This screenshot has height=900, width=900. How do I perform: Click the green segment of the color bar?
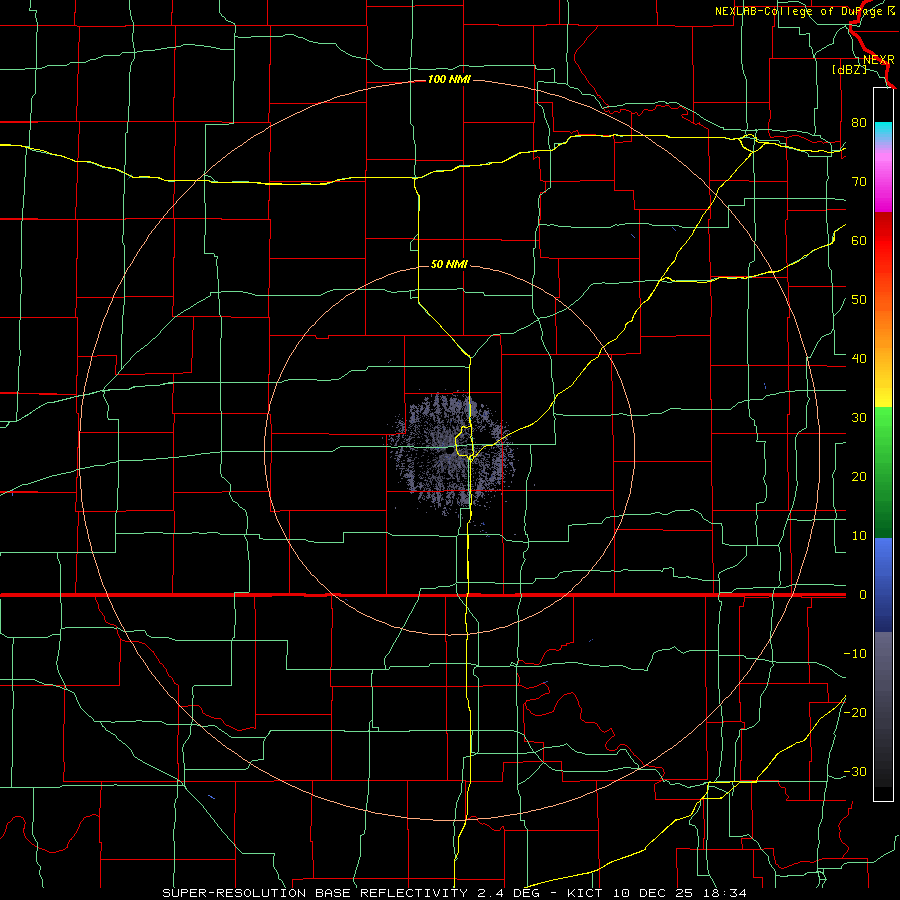click(883, 472)
